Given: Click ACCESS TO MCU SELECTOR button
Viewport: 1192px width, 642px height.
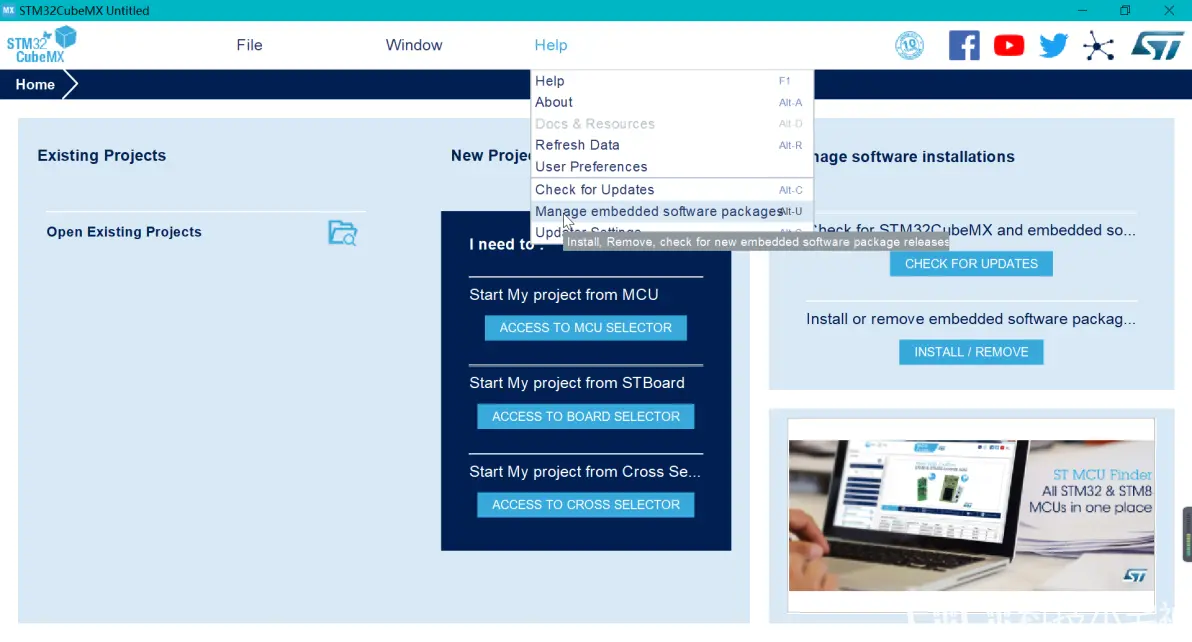Looking at the screenshot, I should click(585, 327).
